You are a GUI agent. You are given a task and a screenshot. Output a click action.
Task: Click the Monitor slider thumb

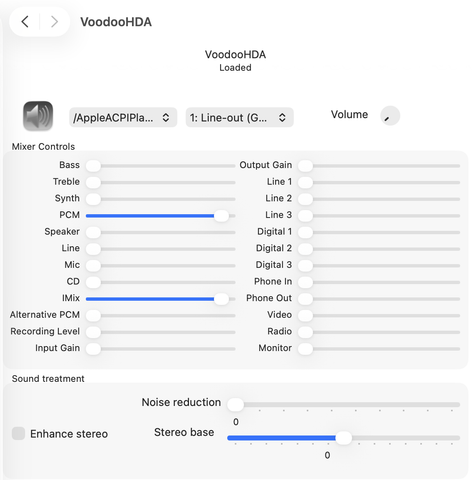tap(305, 349)
